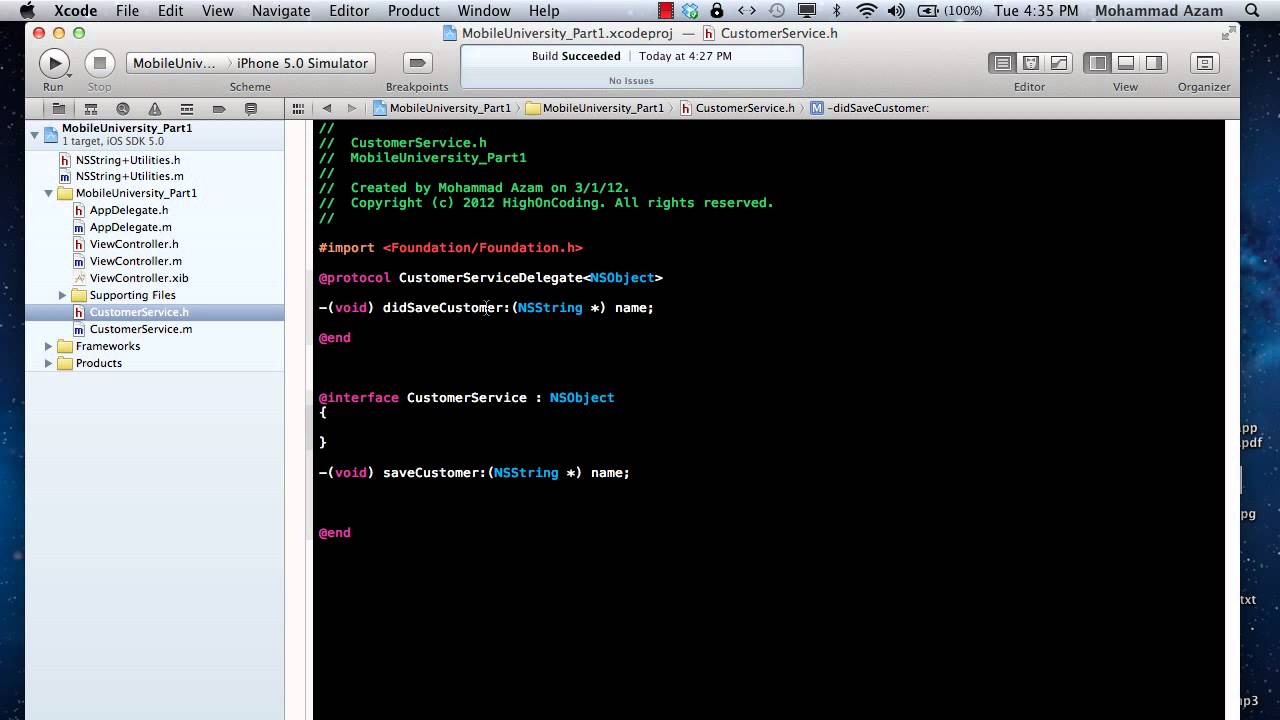Click the Build Succeeded activity status
This screenshot has width=1280, height=720.
coord(631,66)
